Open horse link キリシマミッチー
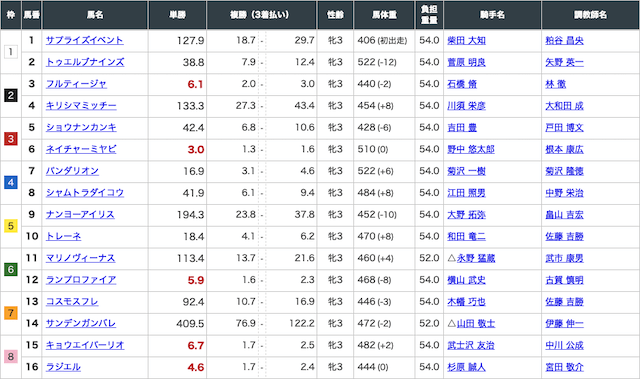The height and width of the screenshot is (379, 640). click(x=81, y=106)
